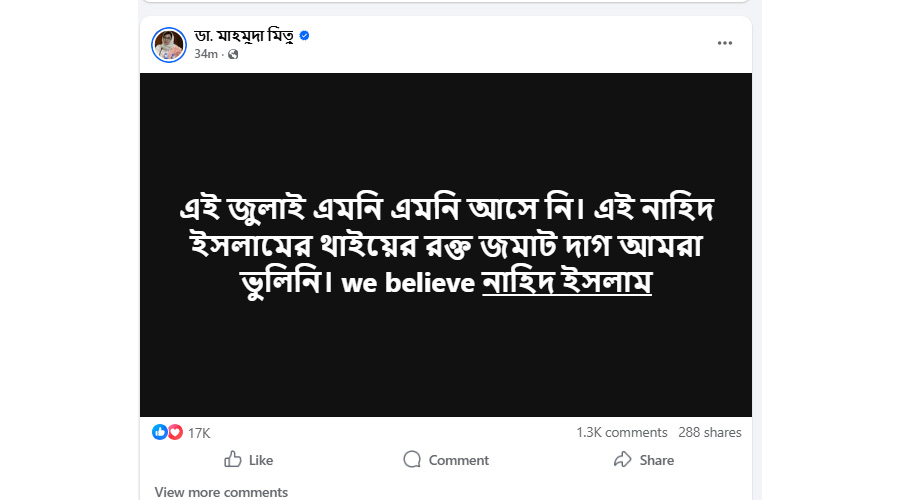The image size is (900, 500).
Task: Click the underlined name in the post text
Action: click(x=567, y=283)
